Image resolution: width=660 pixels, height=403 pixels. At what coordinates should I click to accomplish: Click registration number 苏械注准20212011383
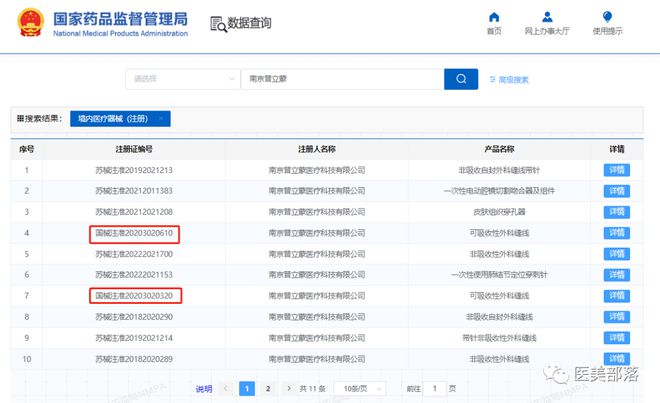pos(134,191)
